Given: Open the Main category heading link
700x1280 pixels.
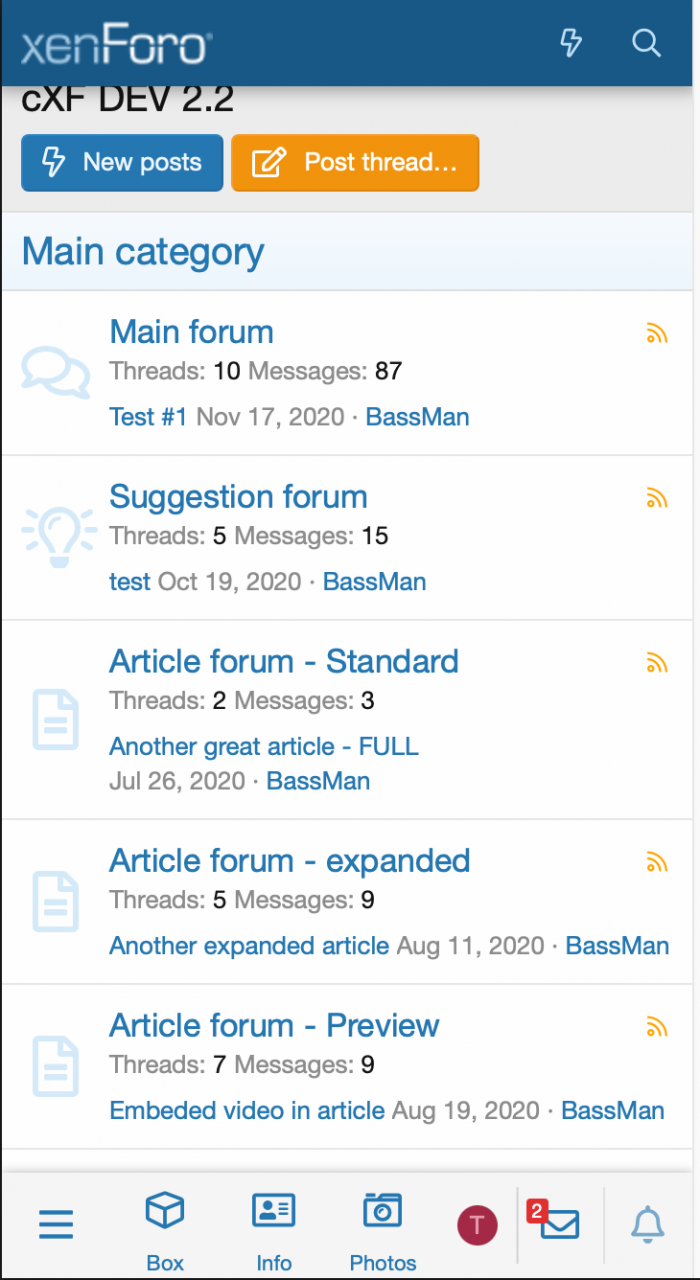Looking at the screenshot, I should (x=143, y=252).
